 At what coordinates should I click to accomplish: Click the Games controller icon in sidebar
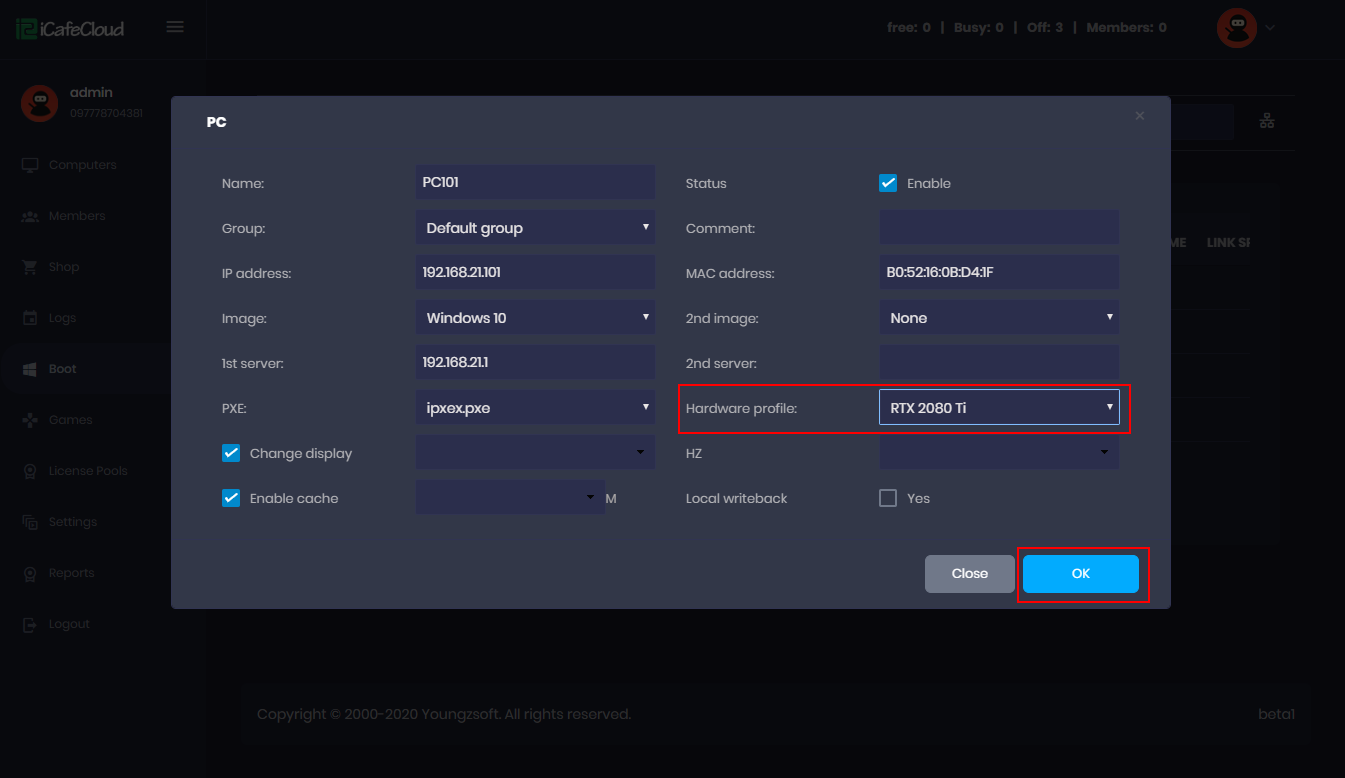click(x=30, y=420)
